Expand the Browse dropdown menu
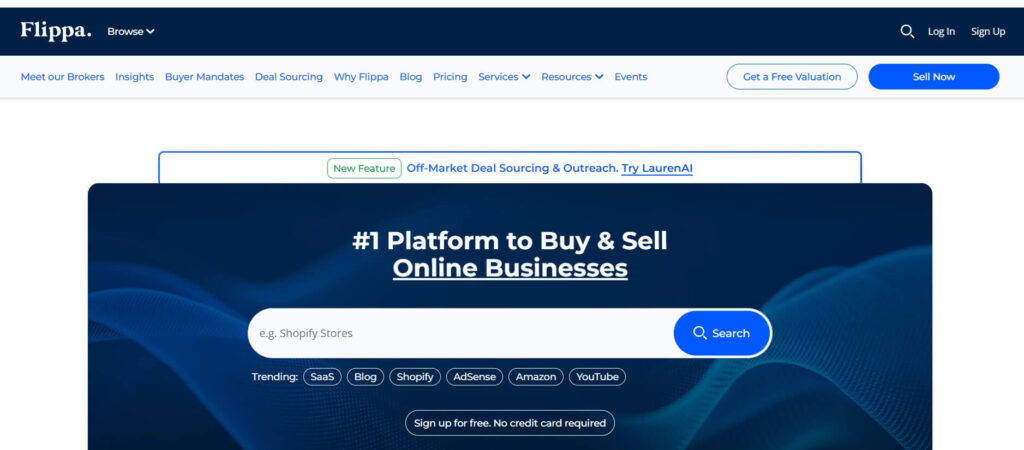 click(x=131, y=31)
